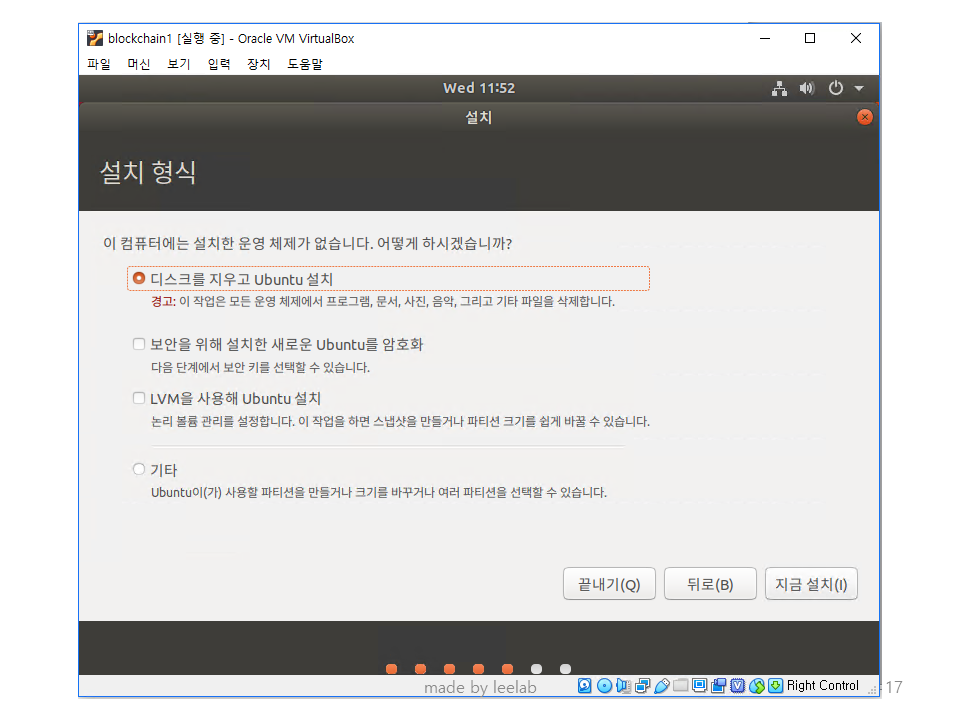Click the virtualization CPU status icon
This screenshot has width=960, height=720.
[738, 686]
